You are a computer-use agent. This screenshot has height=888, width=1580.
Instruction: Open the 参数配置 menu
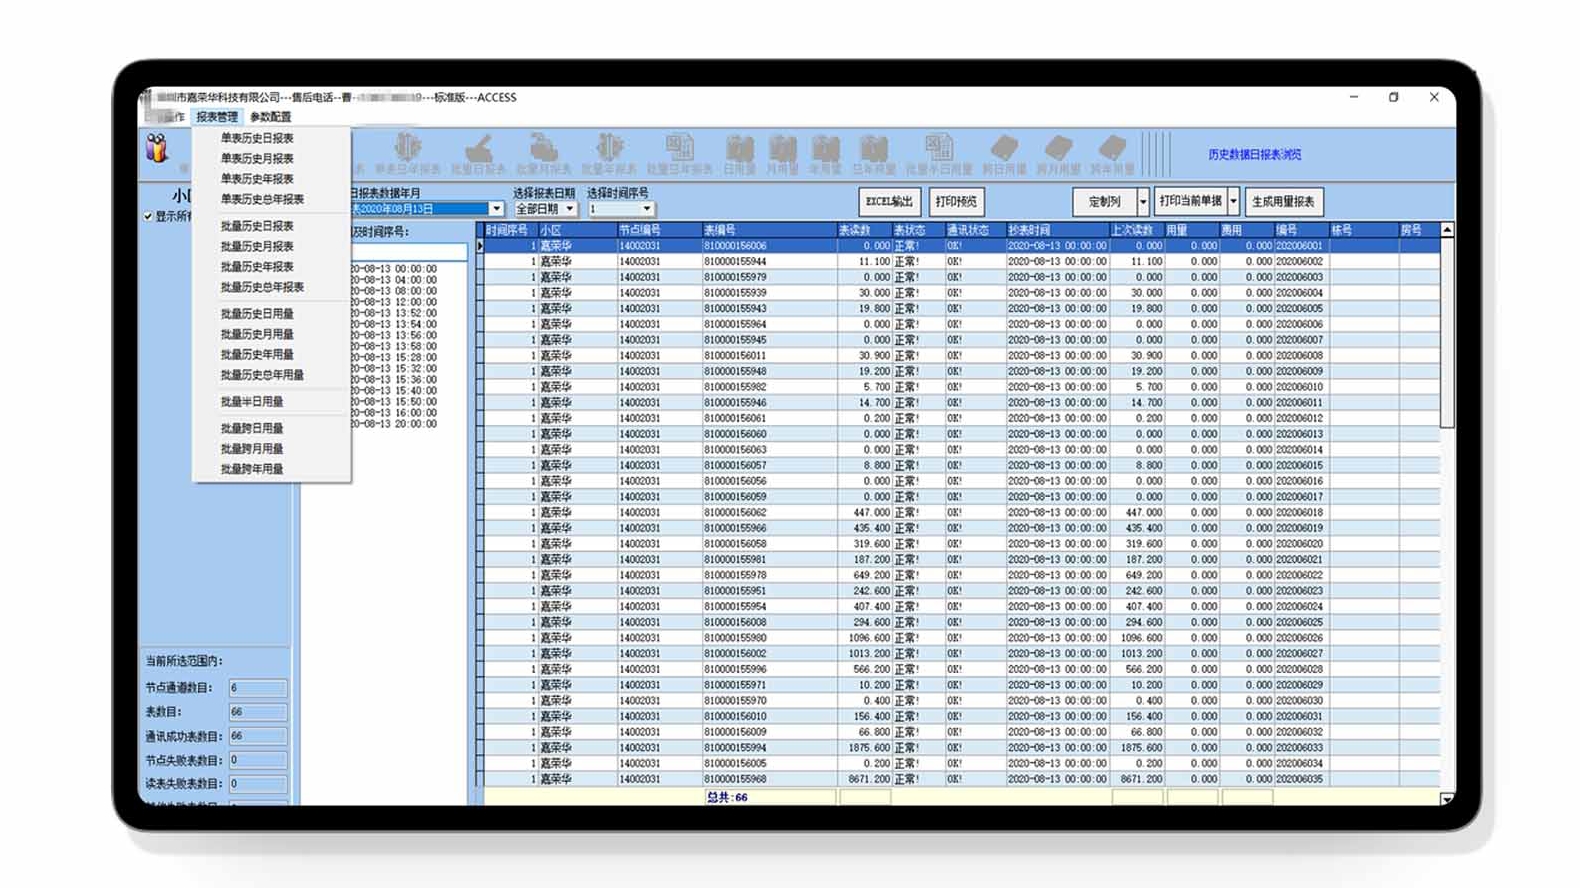tap(270, 117)
